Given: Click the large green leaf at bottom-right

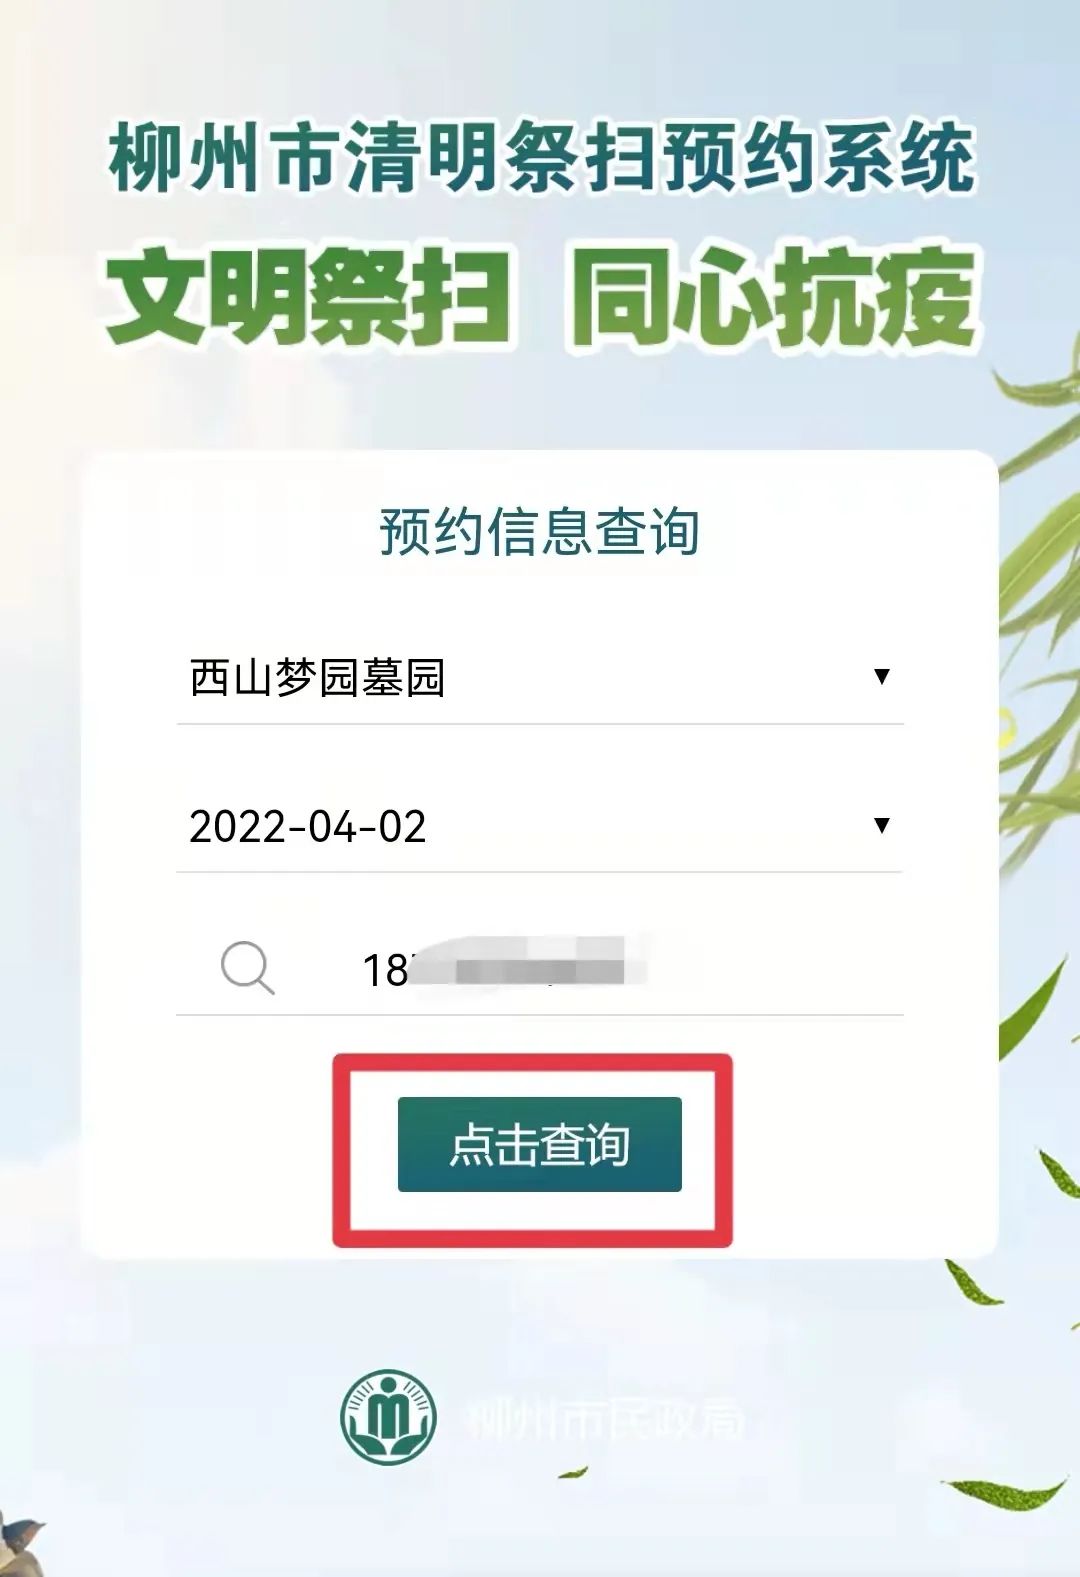Looking at the screenshot, I should (1005, 1492).
